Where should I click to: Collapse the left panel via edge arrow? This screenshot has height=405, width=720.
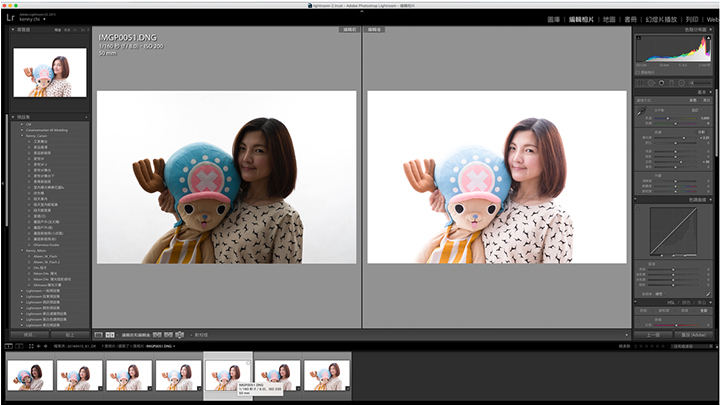pyautogui.click(x=2, y=183)
